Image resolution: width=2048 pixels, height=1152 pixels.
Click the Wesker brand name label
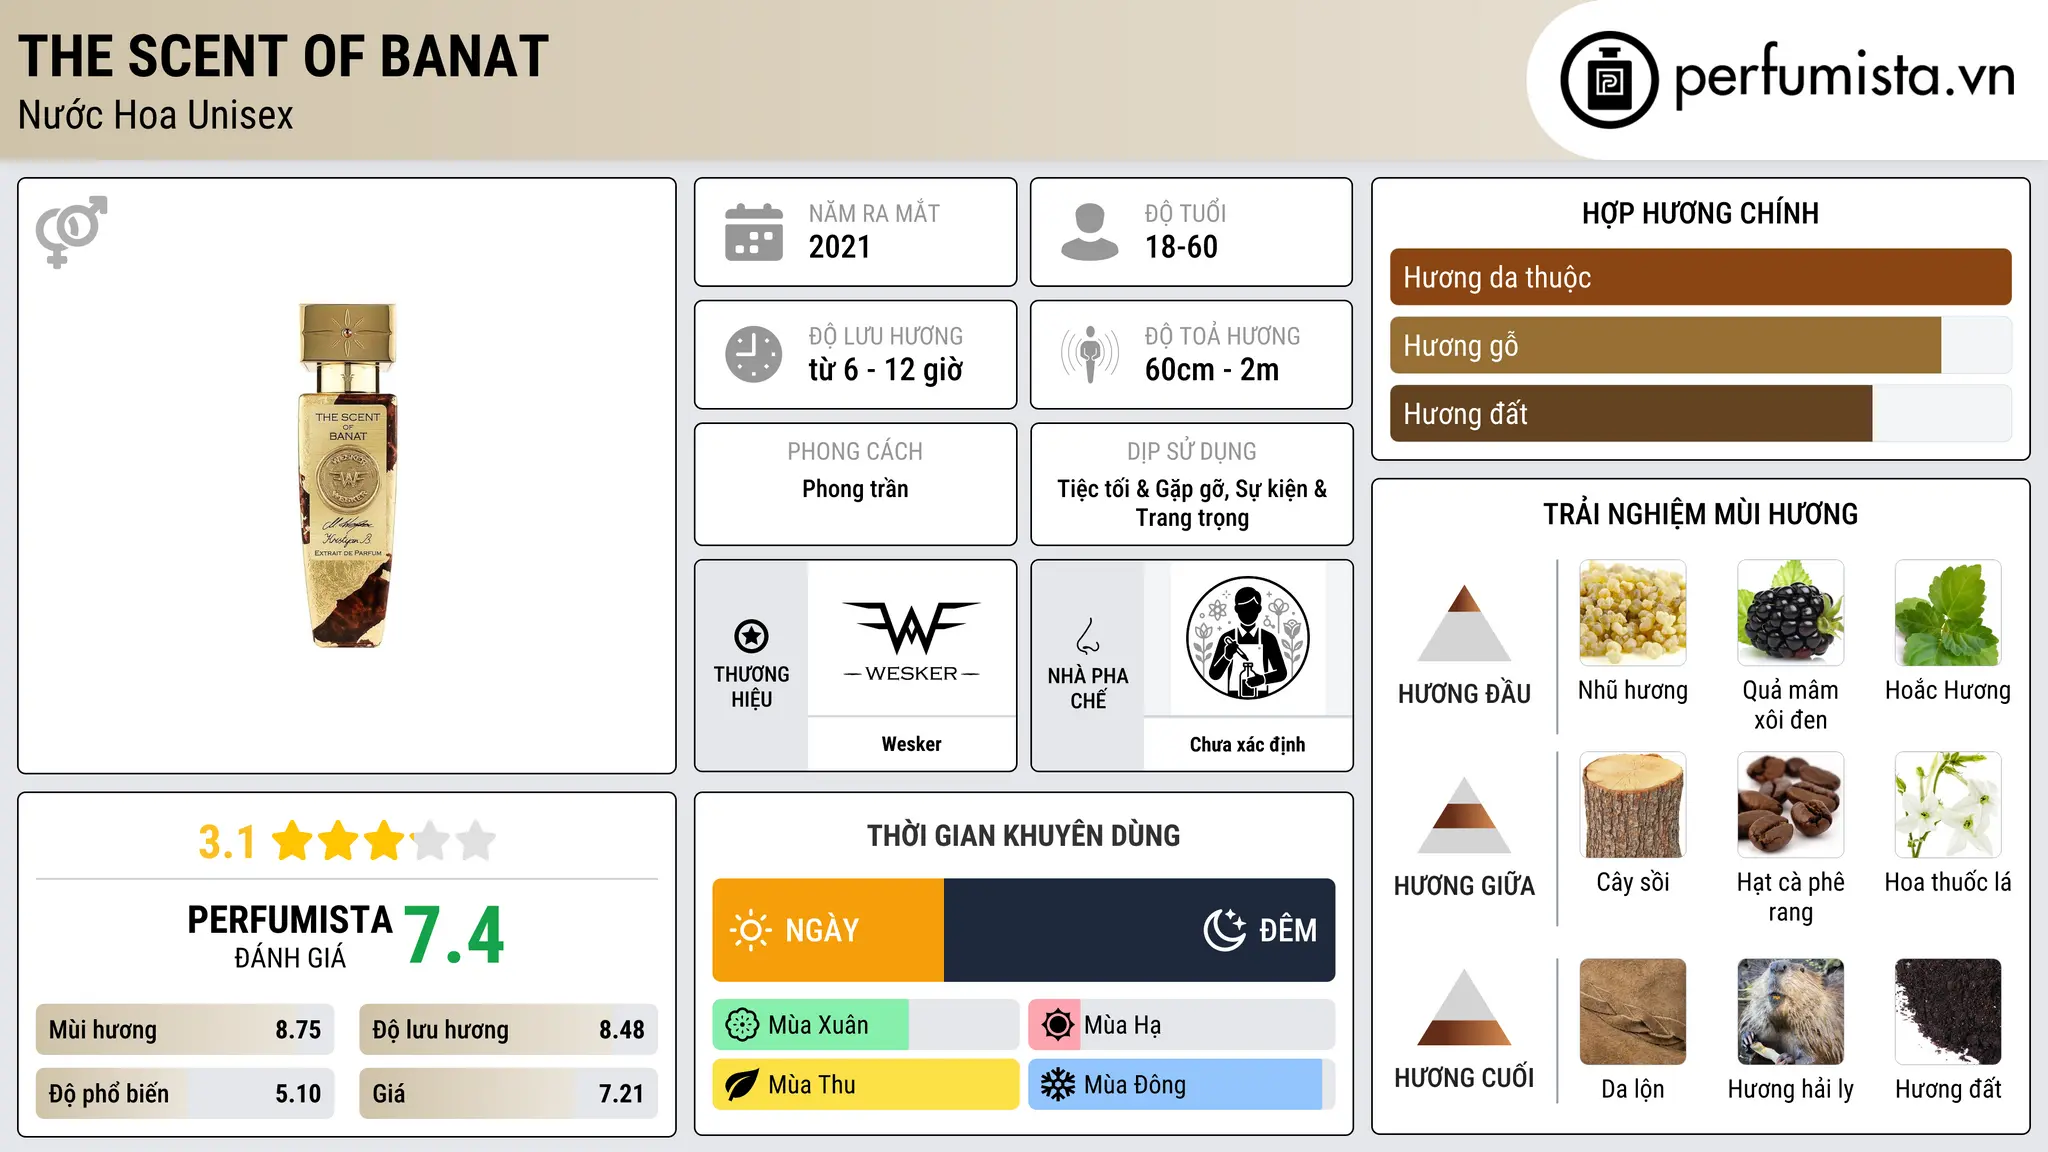(911, 744)
